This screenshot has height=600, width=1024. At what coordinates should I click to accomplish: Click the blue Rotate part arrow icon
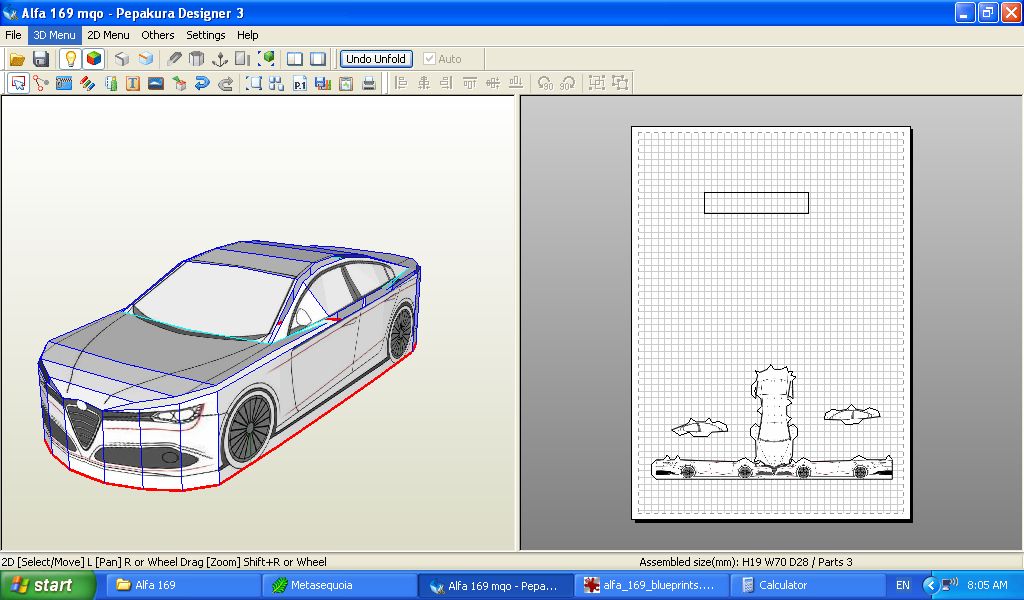click(x=202, y=84)
